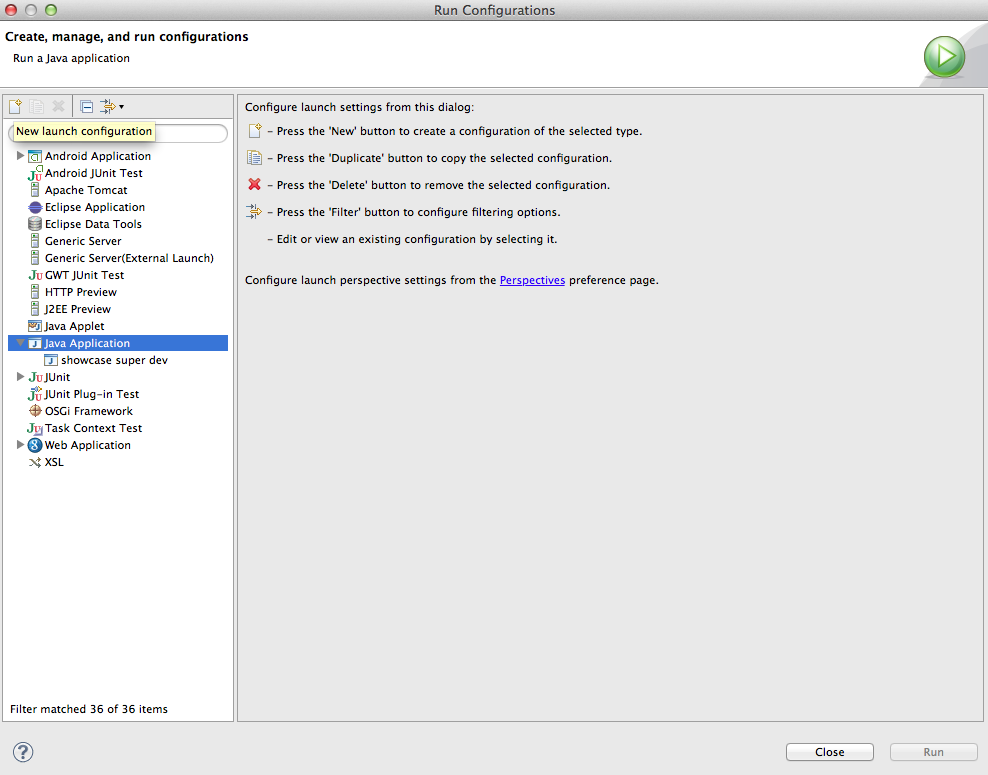Click the Android Application icon in the tree
The image size is (988, 775).
[x=35, y=156]
